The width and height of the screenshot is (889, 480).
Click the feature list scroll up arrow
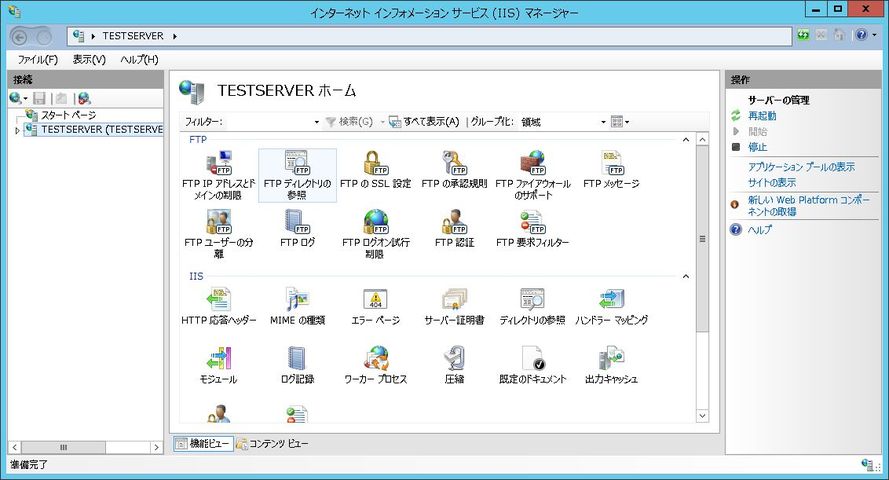click(702, 139)
